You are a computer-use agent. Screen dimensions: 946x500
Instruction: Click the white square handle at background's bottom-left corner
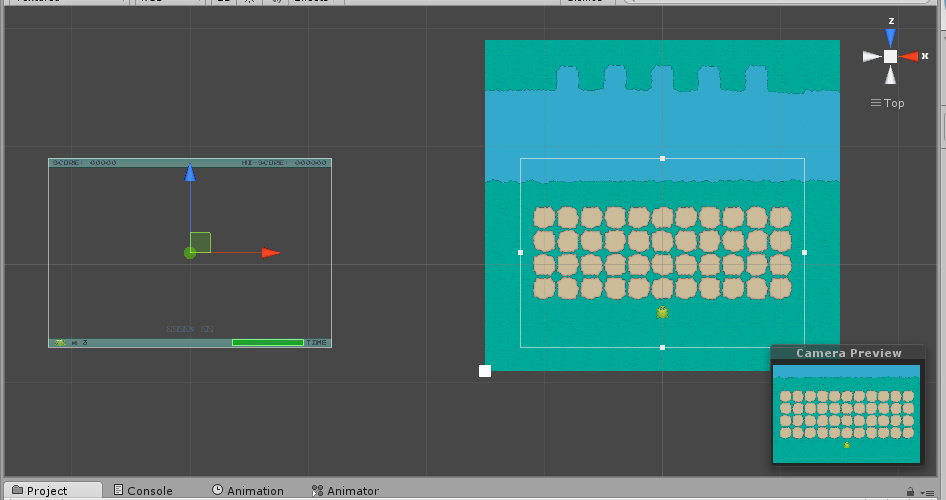[x=485, y=371]
